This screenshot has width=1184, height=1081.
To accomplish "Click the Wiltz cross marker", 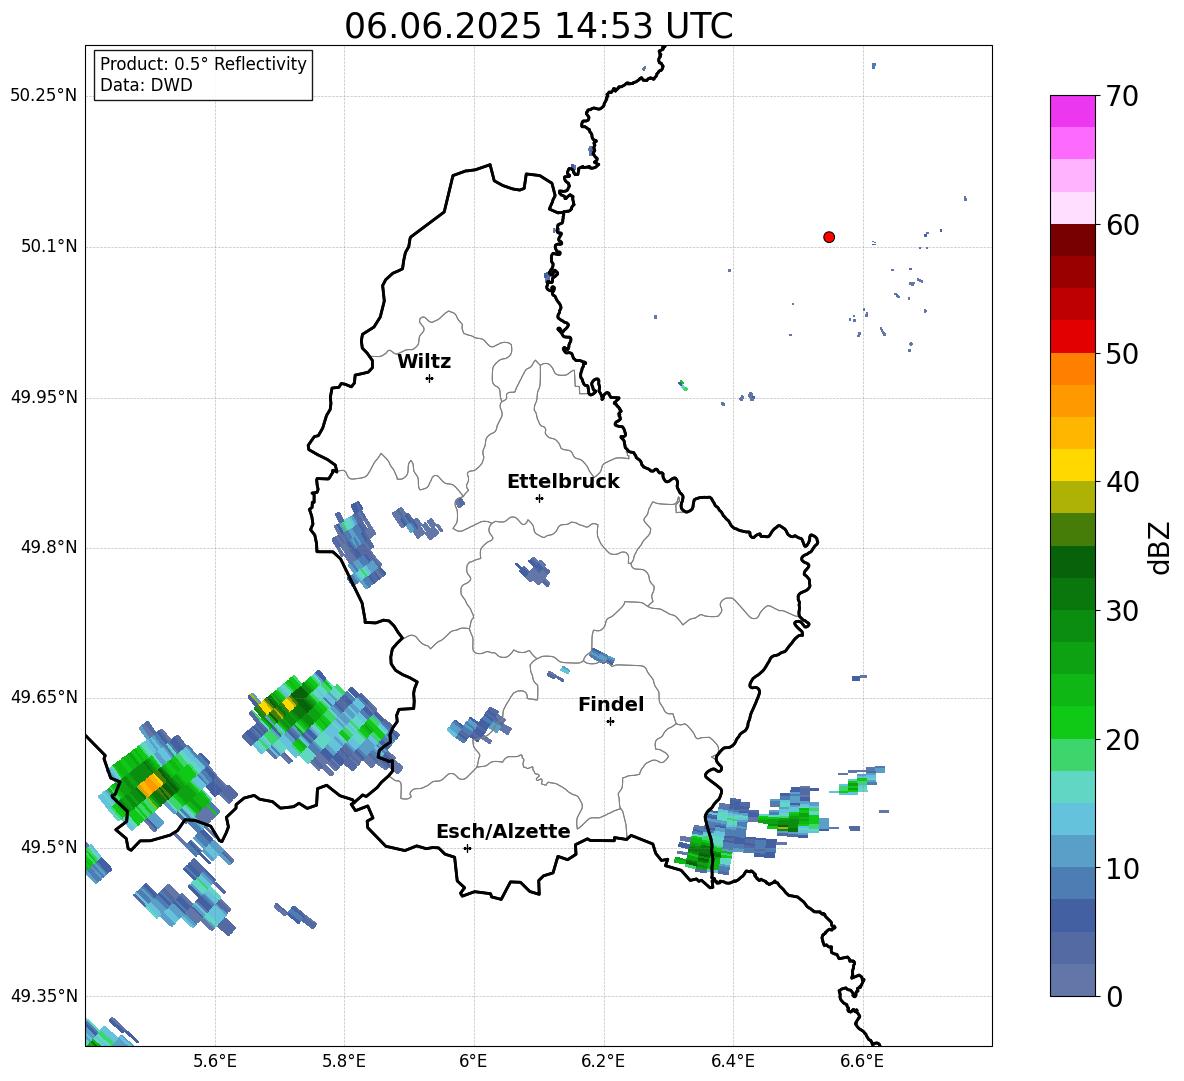I will click(430, 378).
